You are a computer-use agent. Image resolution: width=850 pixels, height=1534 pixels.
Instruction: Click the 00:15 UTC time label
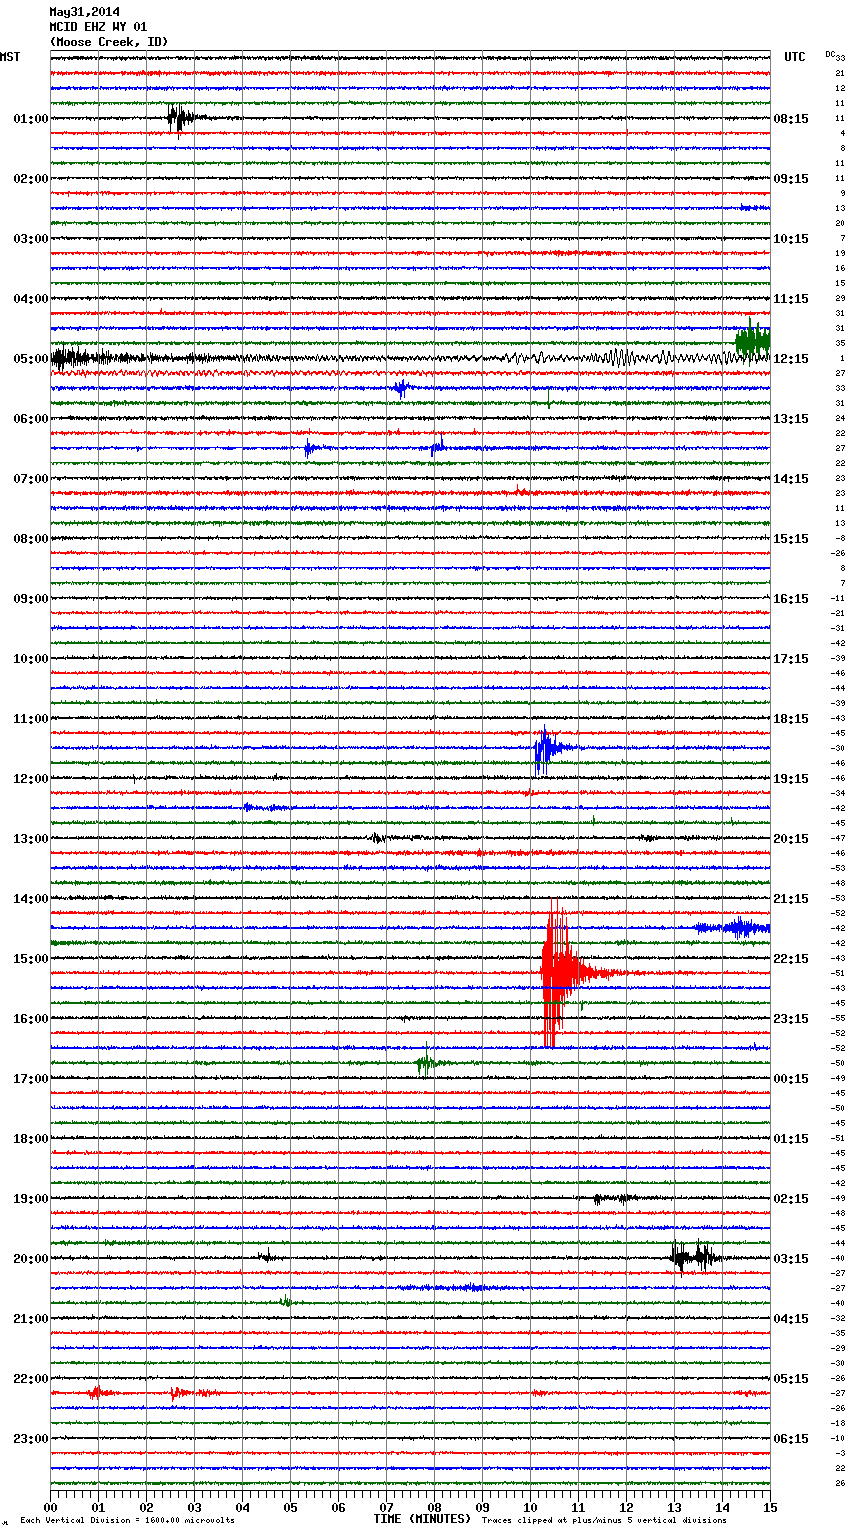click(791, 1079)
